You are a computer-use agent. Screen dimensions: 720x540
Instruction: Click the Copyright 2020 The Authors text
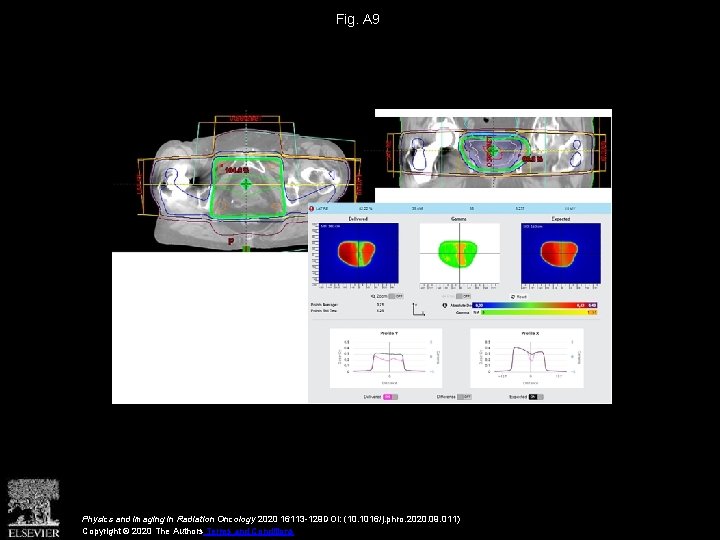[x=142, y=531]
